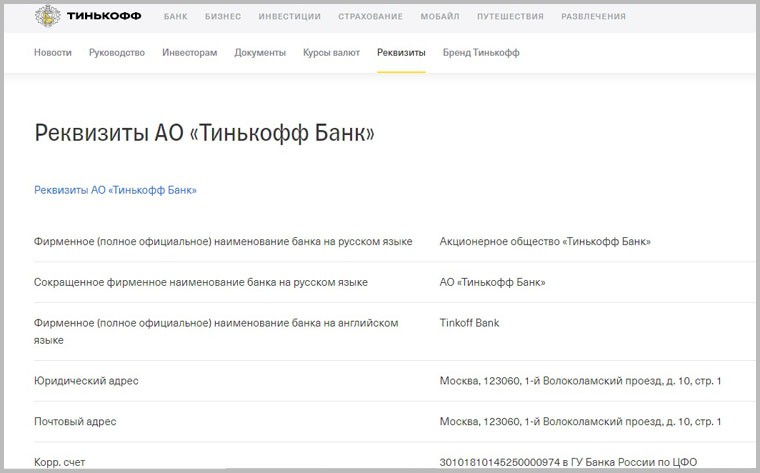Switch to the Новости tab
This screenshot has height=473, width=760.
point(53,52)
